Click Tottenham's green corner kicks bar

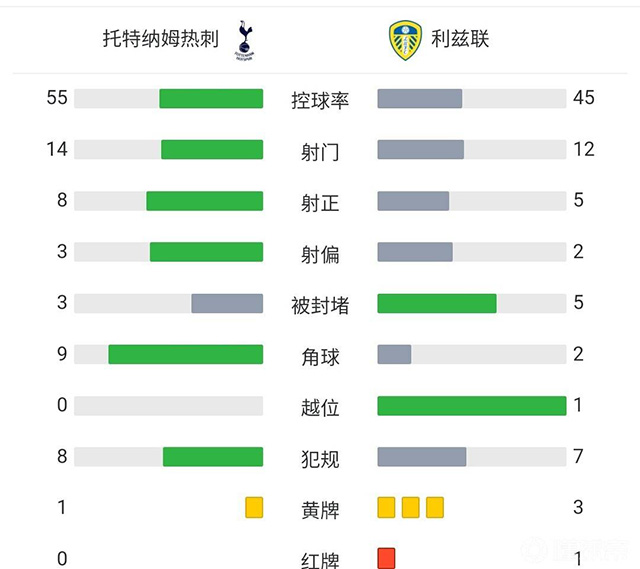pos(185,354)
